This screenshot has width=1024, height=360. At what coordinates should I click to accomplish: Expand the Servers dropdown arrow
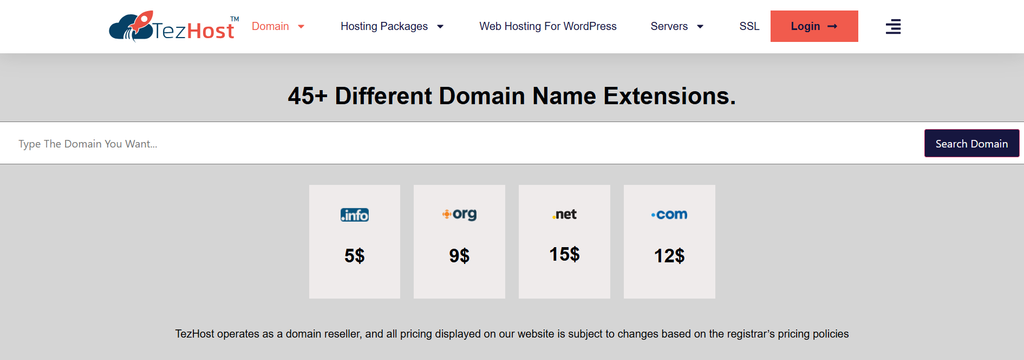(700, 27)
